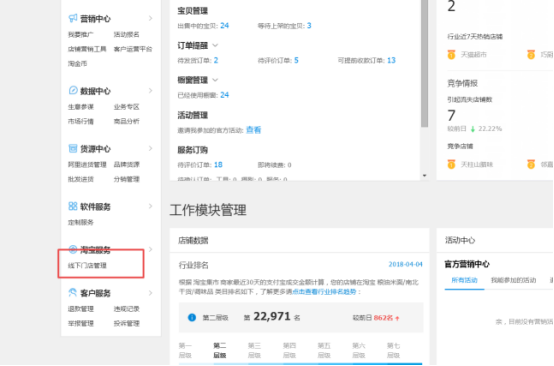
Task: Select 第二层级 on the ranking bar
Action: coord(219,350)
